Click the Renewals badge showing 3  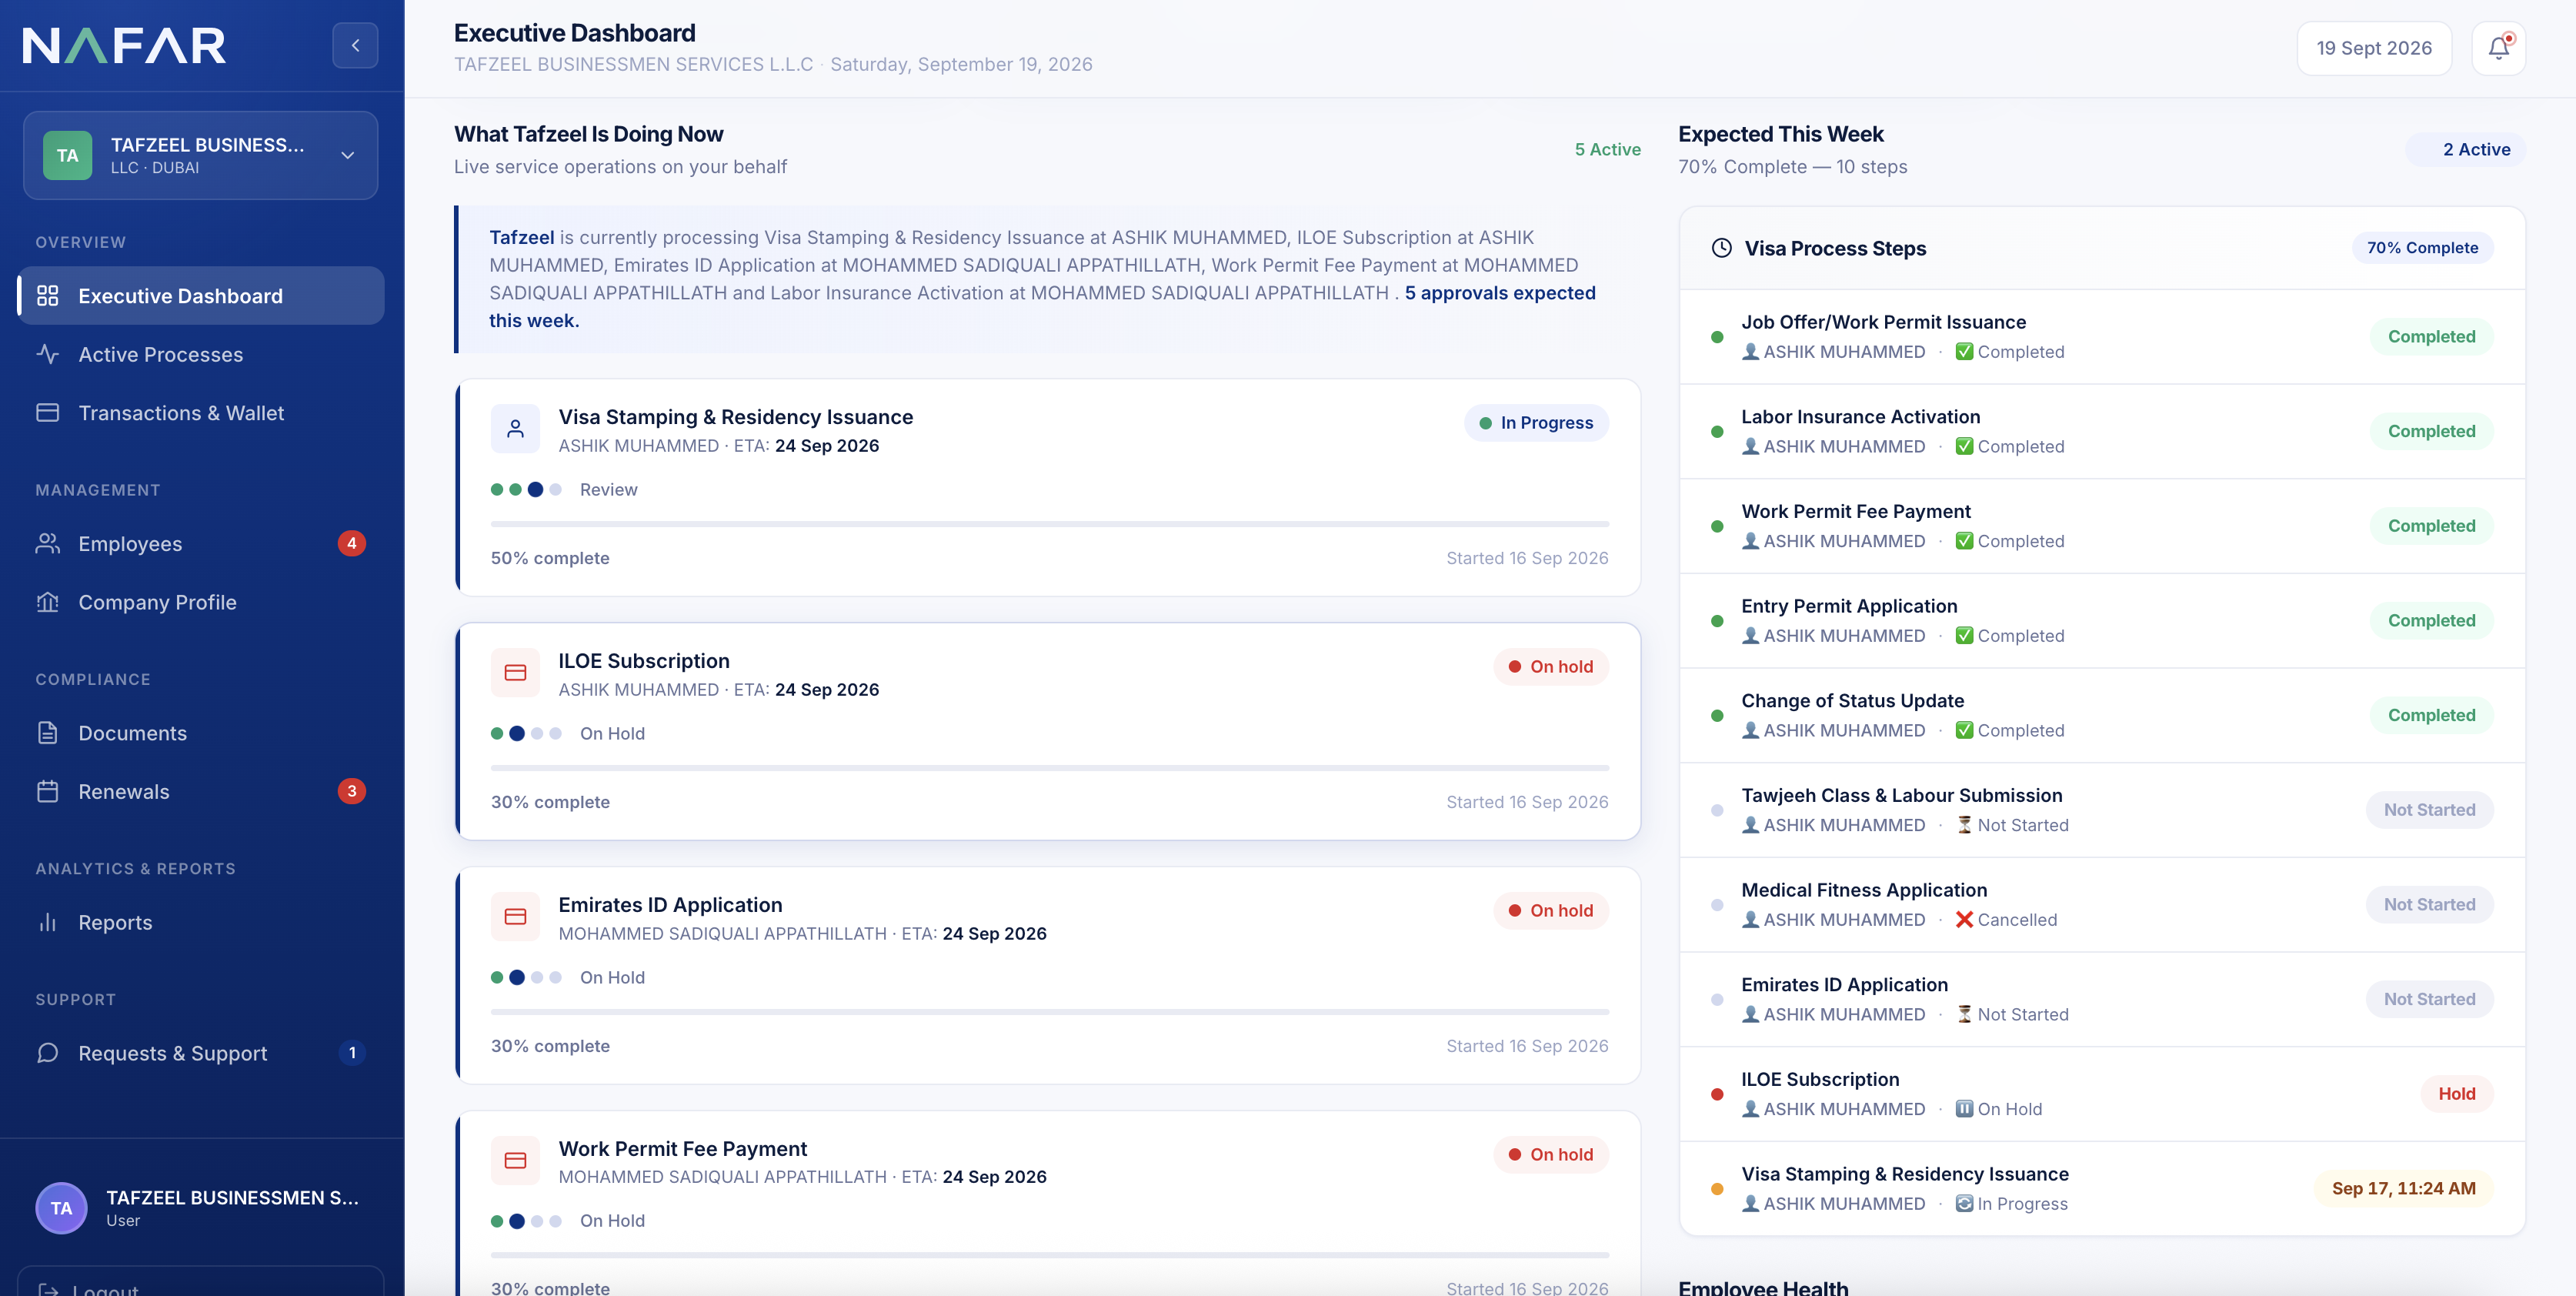(x=352, y=791)
